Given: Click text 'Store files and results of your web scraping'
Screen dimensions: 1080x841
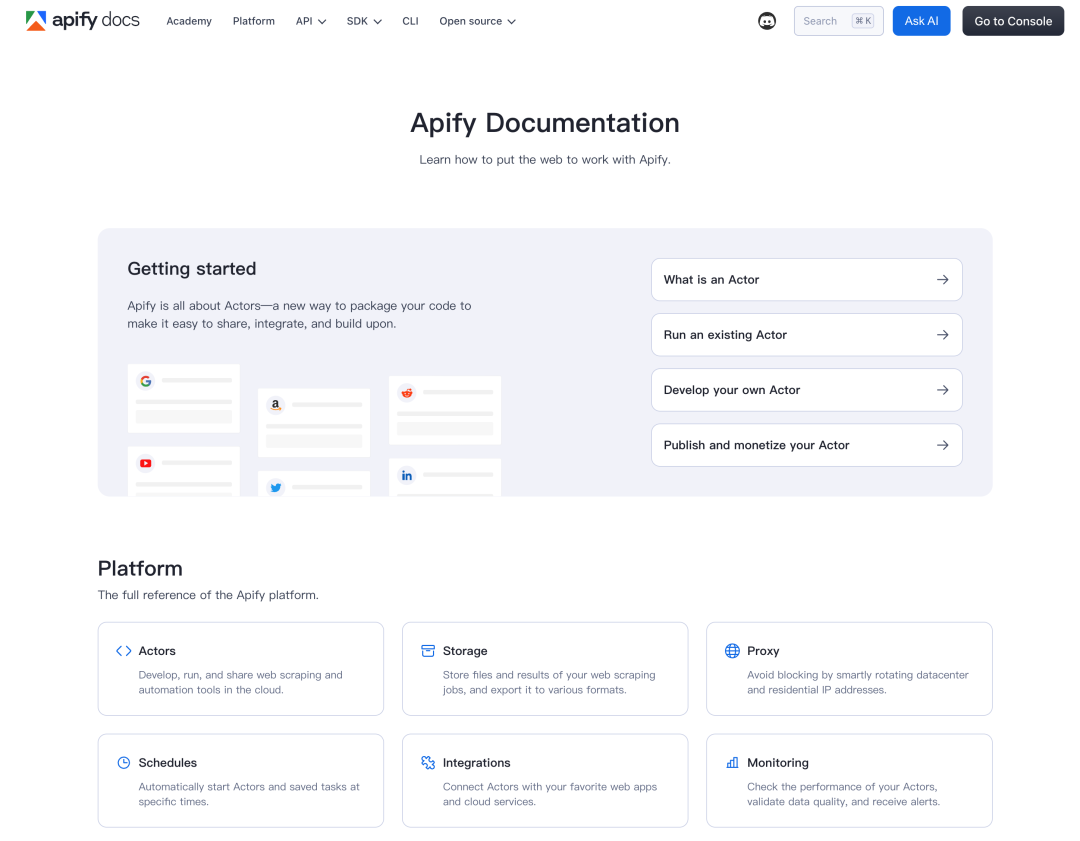Looking at the screenshot, I should (x=549, y=675).
